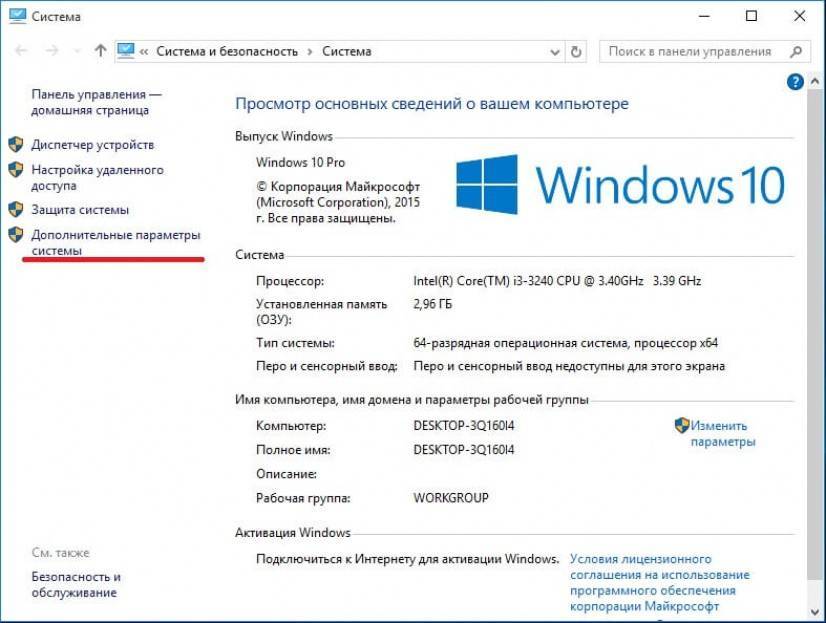
Task: Open recent locations dropdown next to forward arrow
Action: [x=77, y=52]
